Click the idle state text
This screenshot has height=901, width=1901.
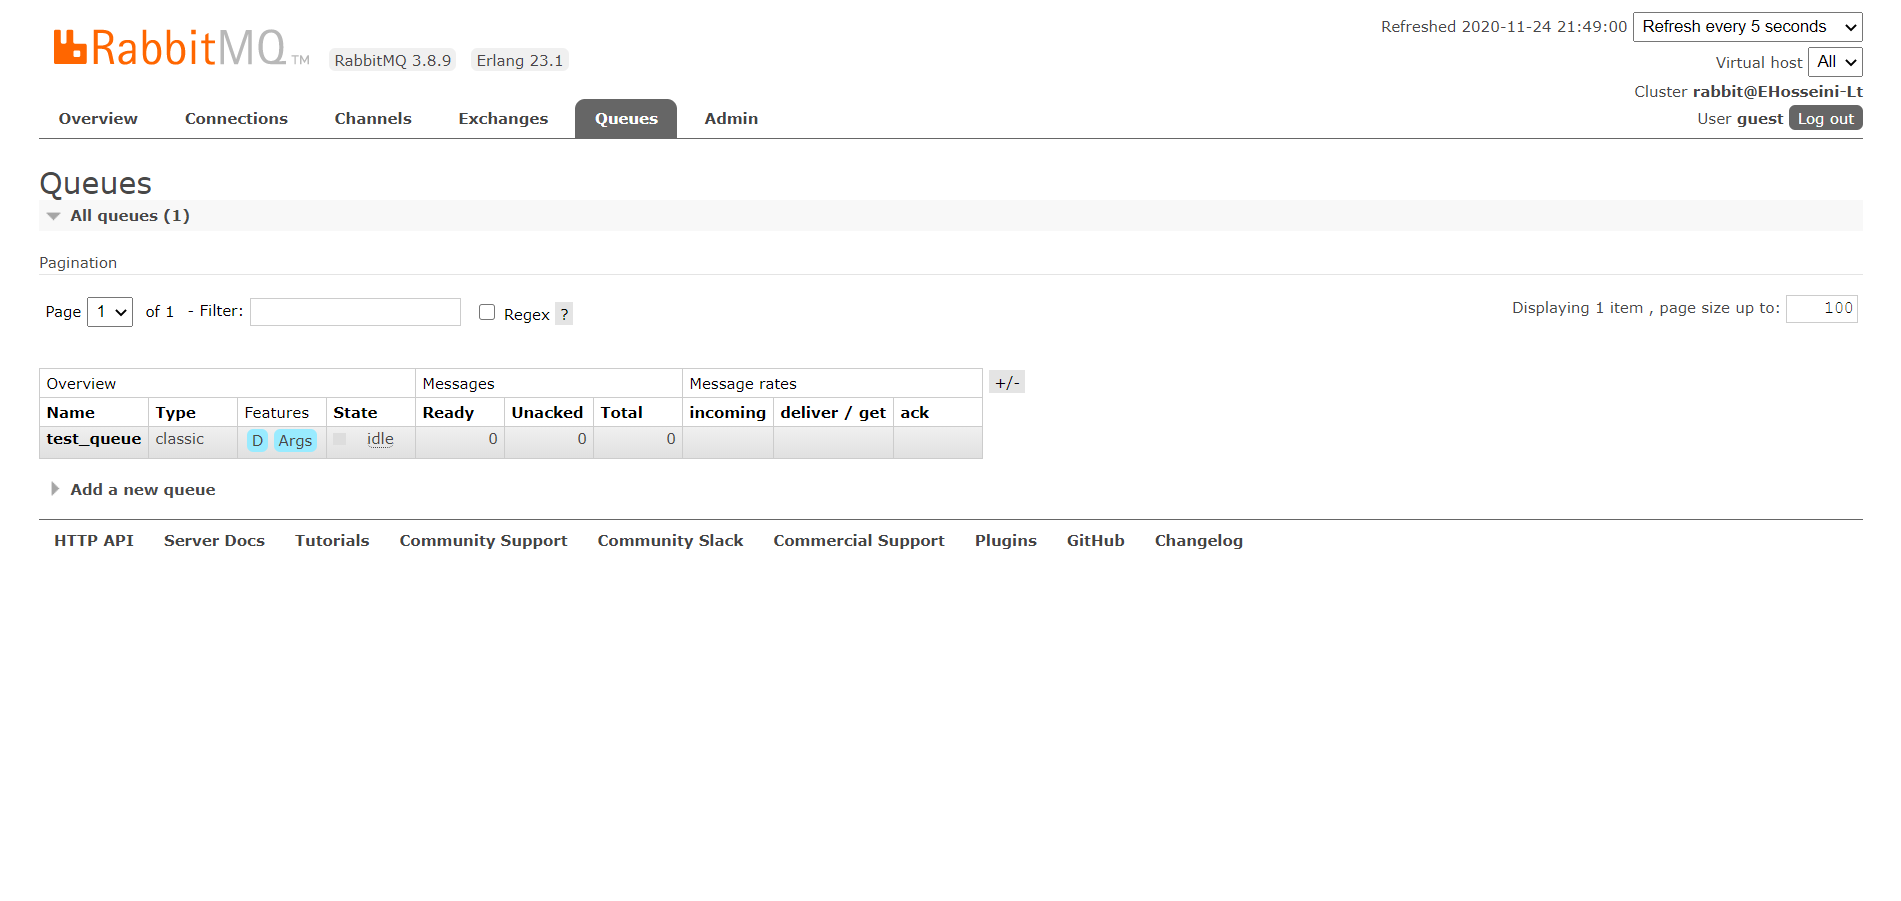tap(380, 439)
